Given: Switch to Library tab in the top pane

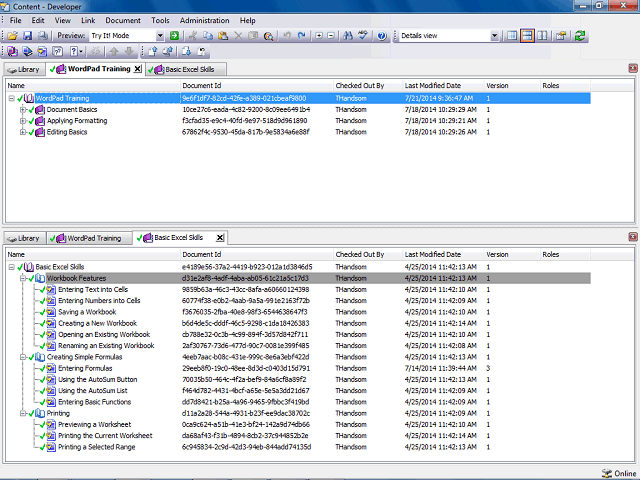Looking at the screenshot, I should point(24,70).
